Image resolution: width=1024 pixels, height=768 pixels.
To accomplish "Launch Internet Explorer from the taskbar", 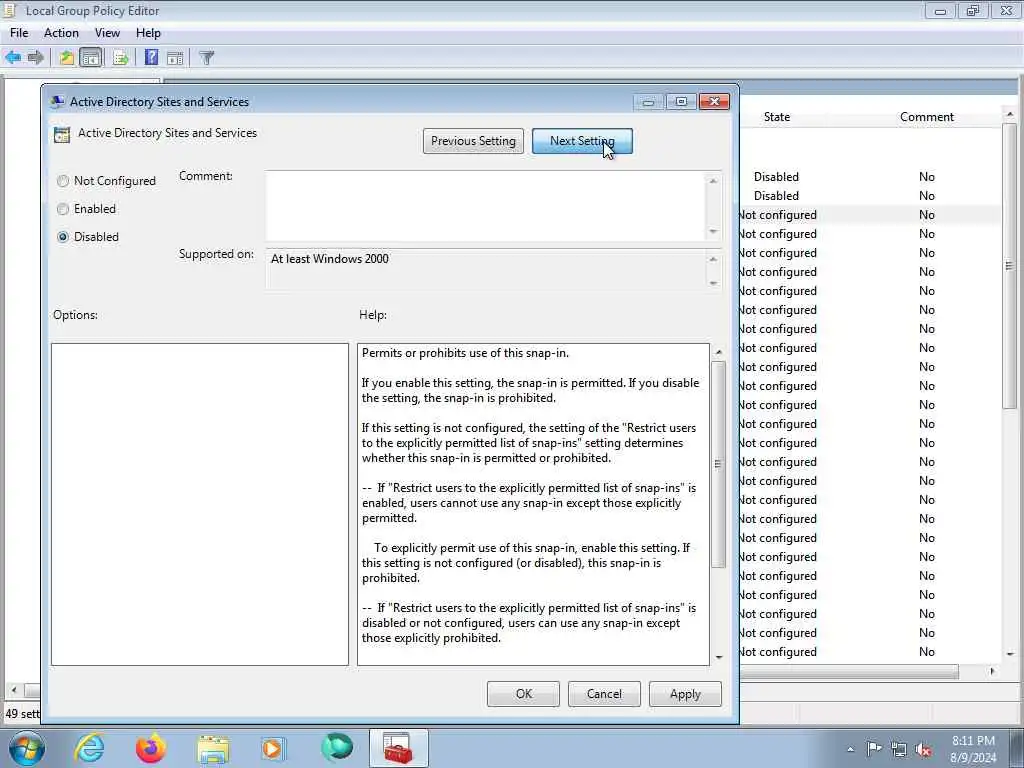I will tap(89, 748).
